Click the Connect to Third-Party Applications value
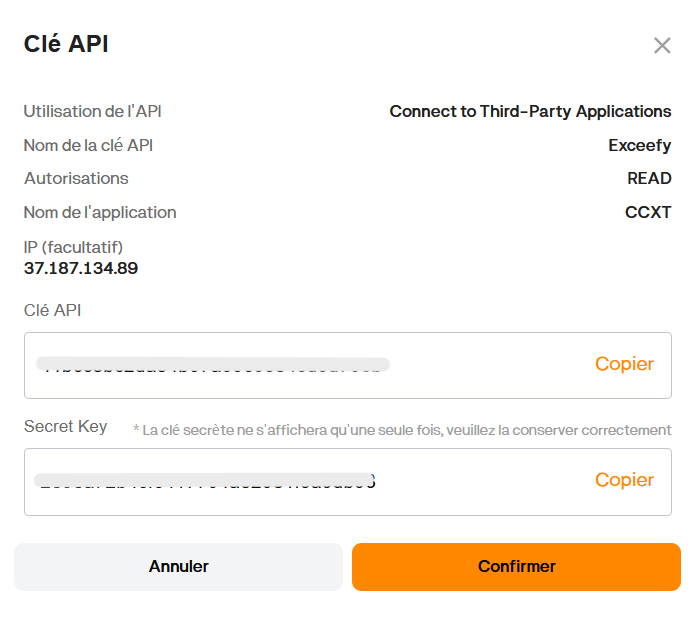693x618 pixels. pyautogui.click(x=530, y=111)
